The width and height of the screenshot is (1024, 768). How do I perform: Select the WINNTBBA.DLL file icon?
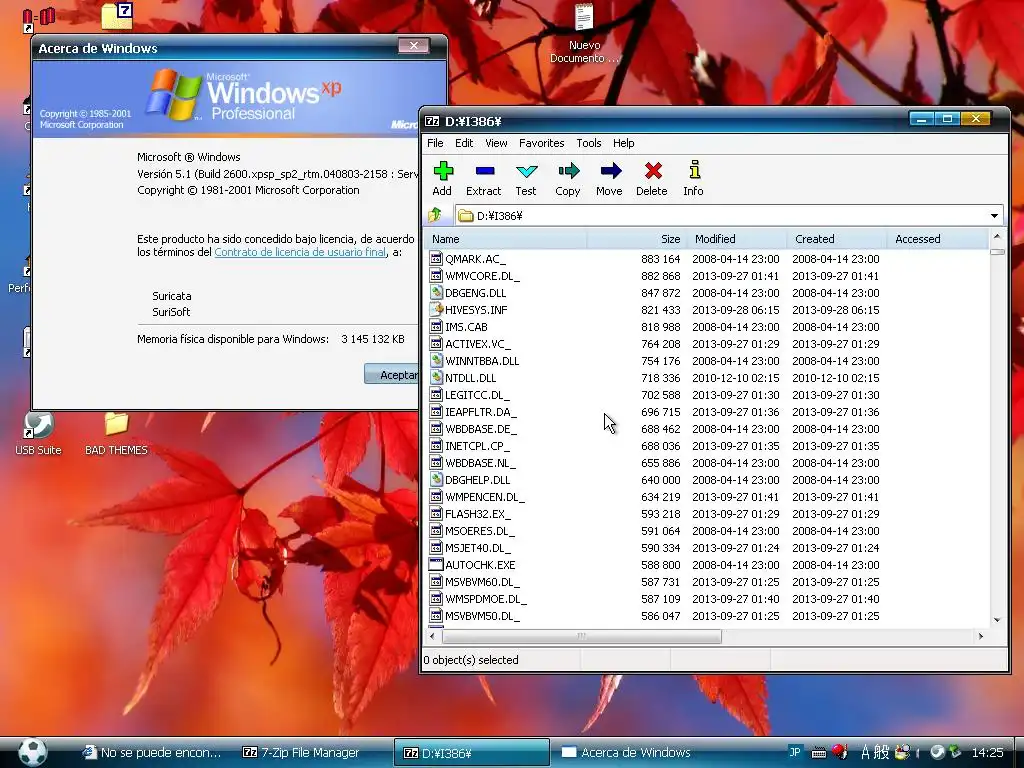click(436, 360)
